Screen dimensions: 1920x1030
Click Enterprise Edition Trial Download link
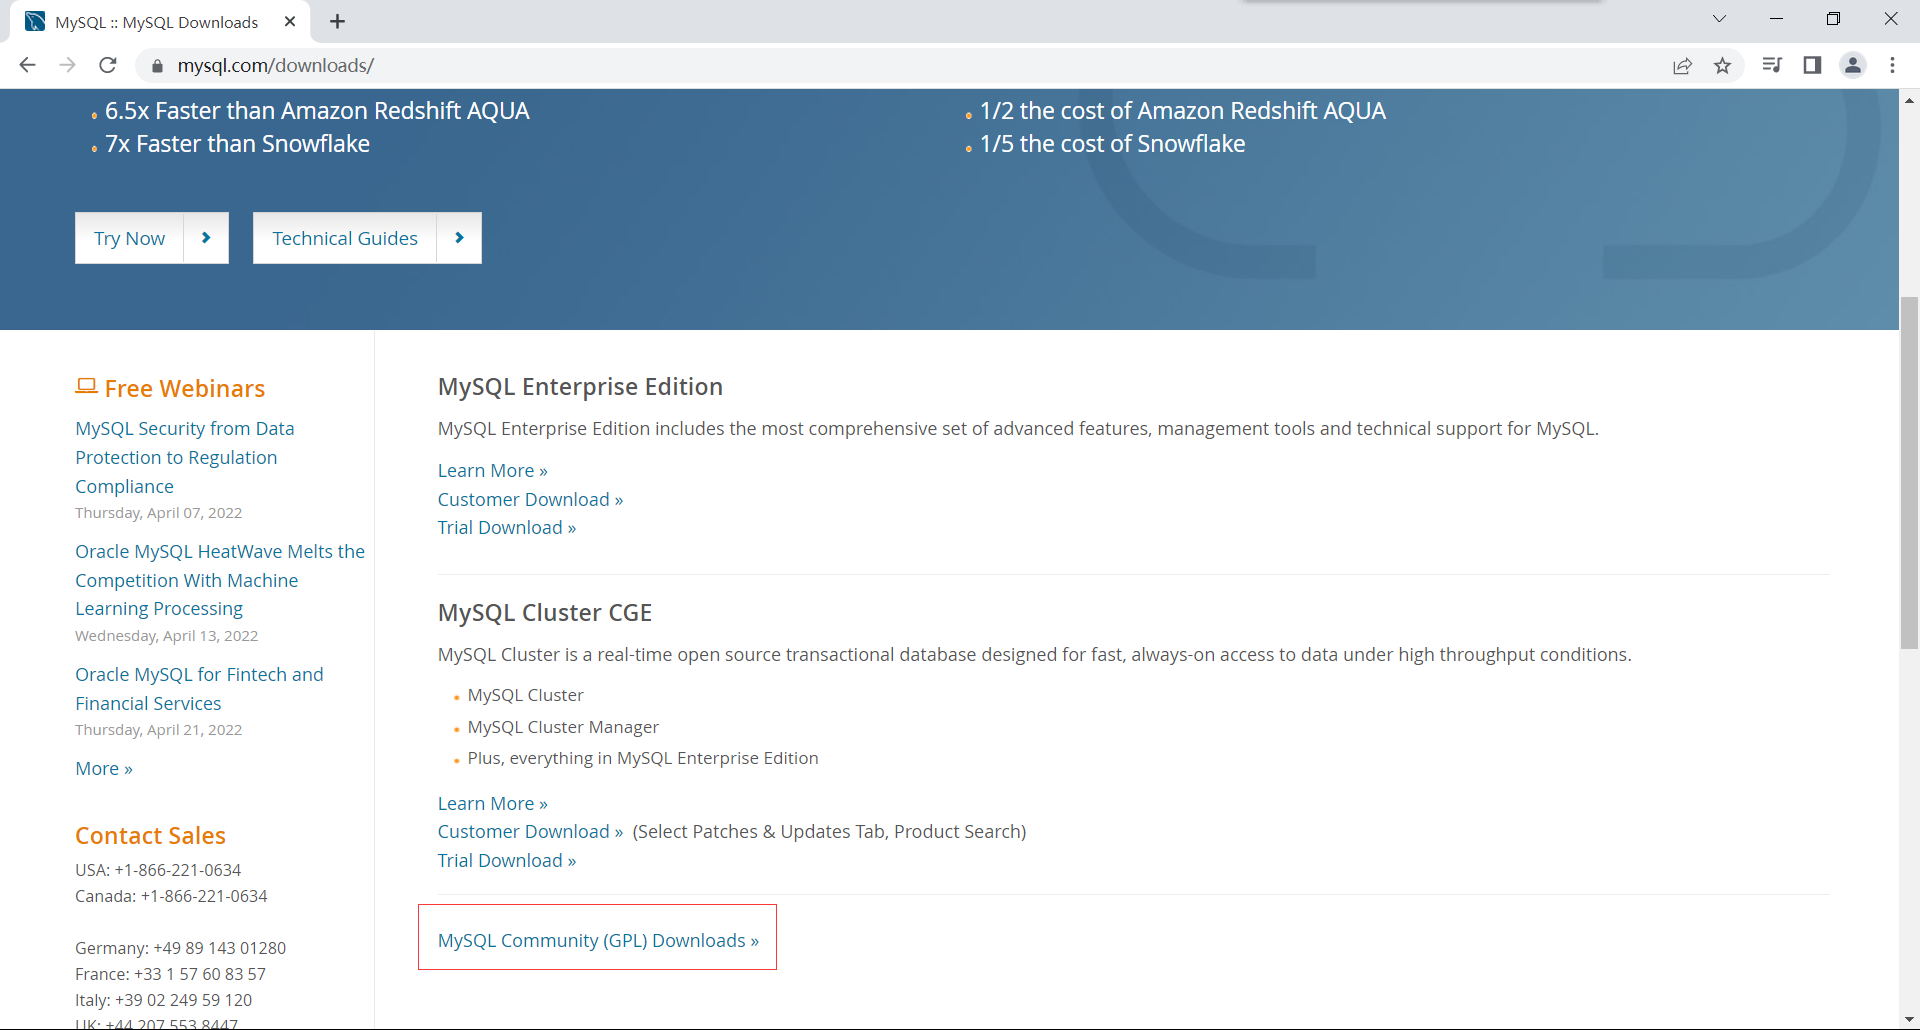point(506,527)
